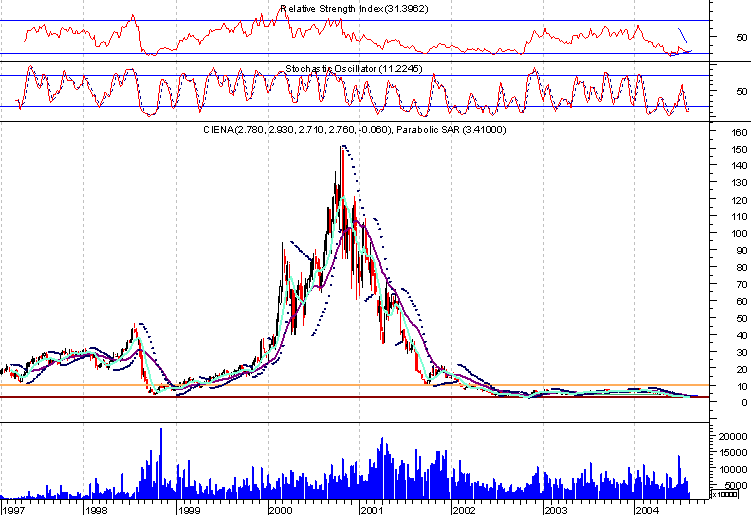Screen dimensions: 751x515
Task: Select the 160 price axis label
Action: [x=739, y=133]
